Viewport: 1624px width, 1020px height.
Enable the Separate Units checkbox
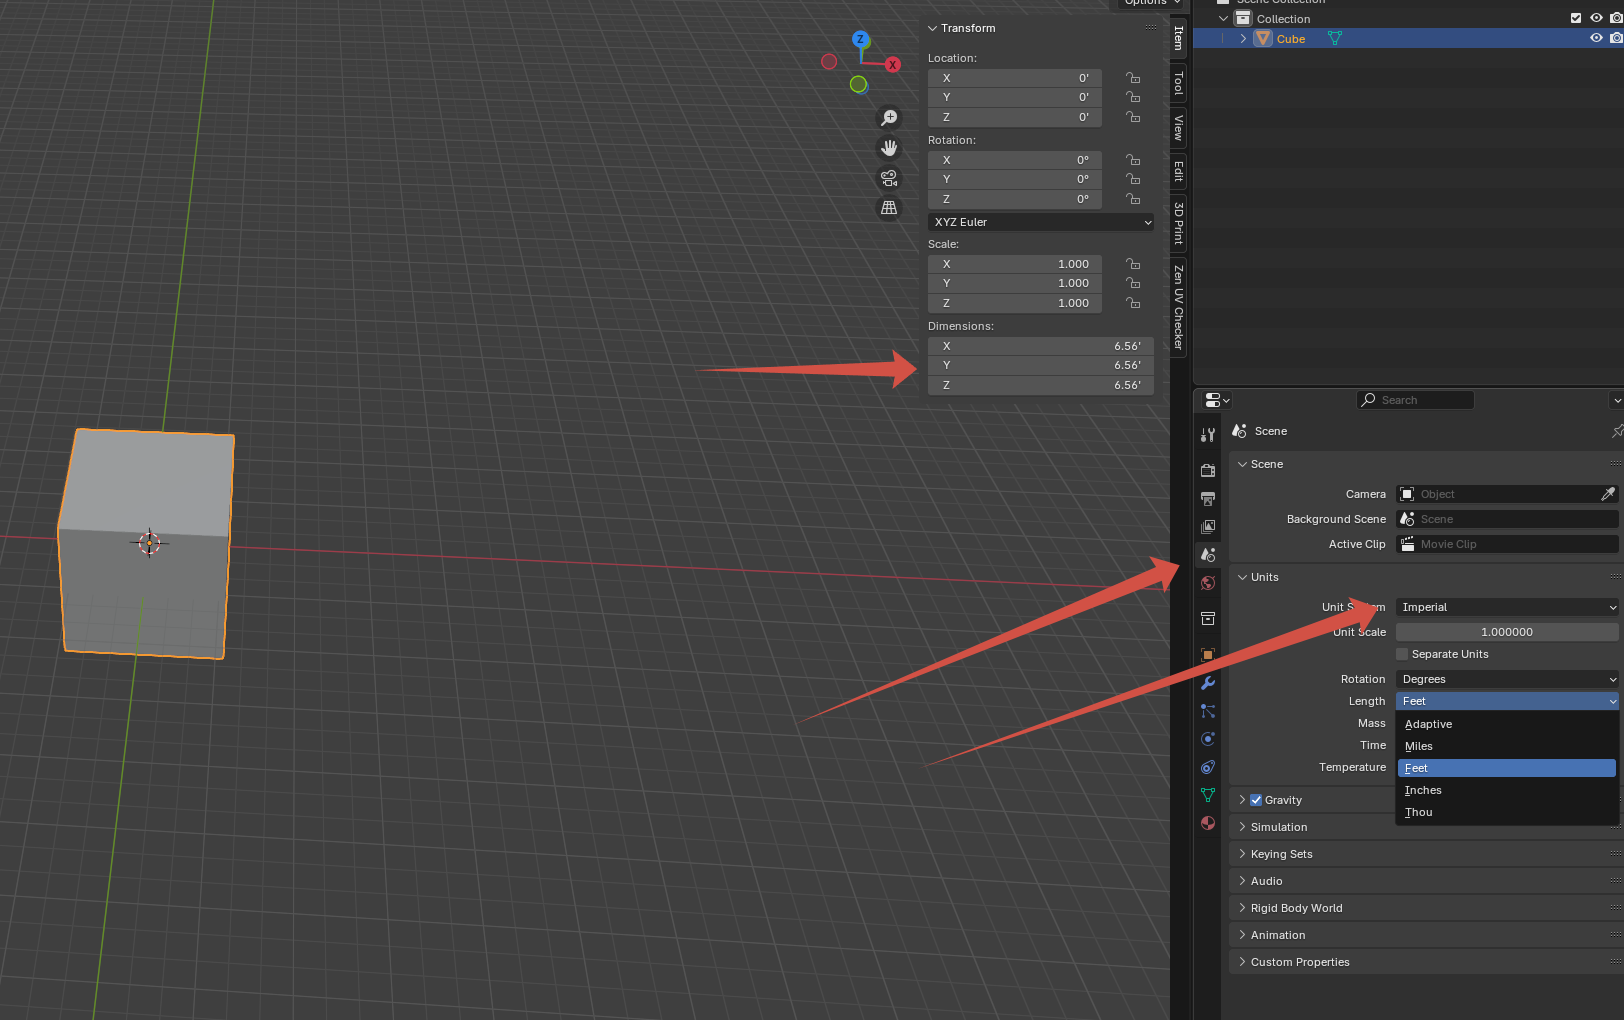click(x=1402, y=654)
